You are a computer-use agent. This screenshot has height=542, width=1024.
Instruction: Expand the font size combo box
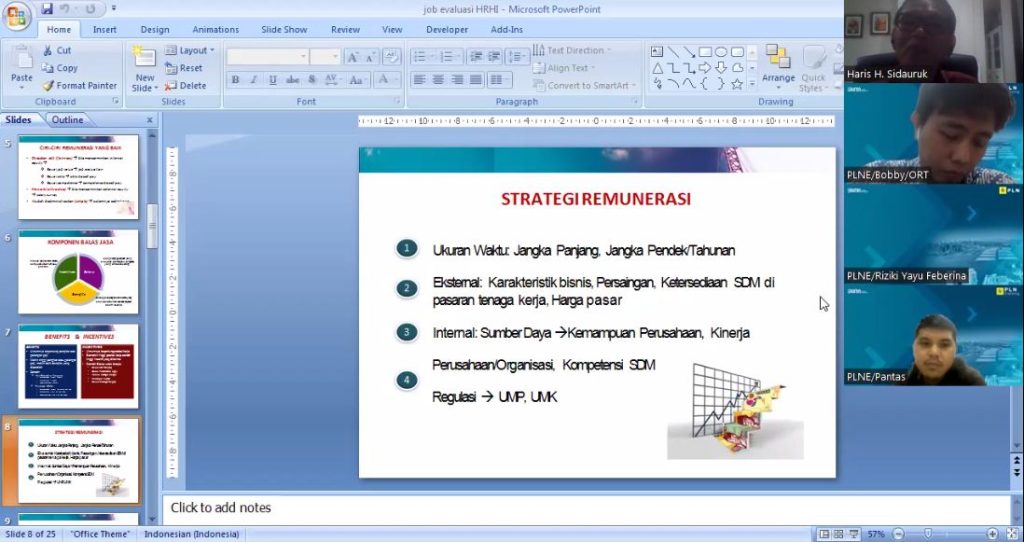tap(334, 57)
